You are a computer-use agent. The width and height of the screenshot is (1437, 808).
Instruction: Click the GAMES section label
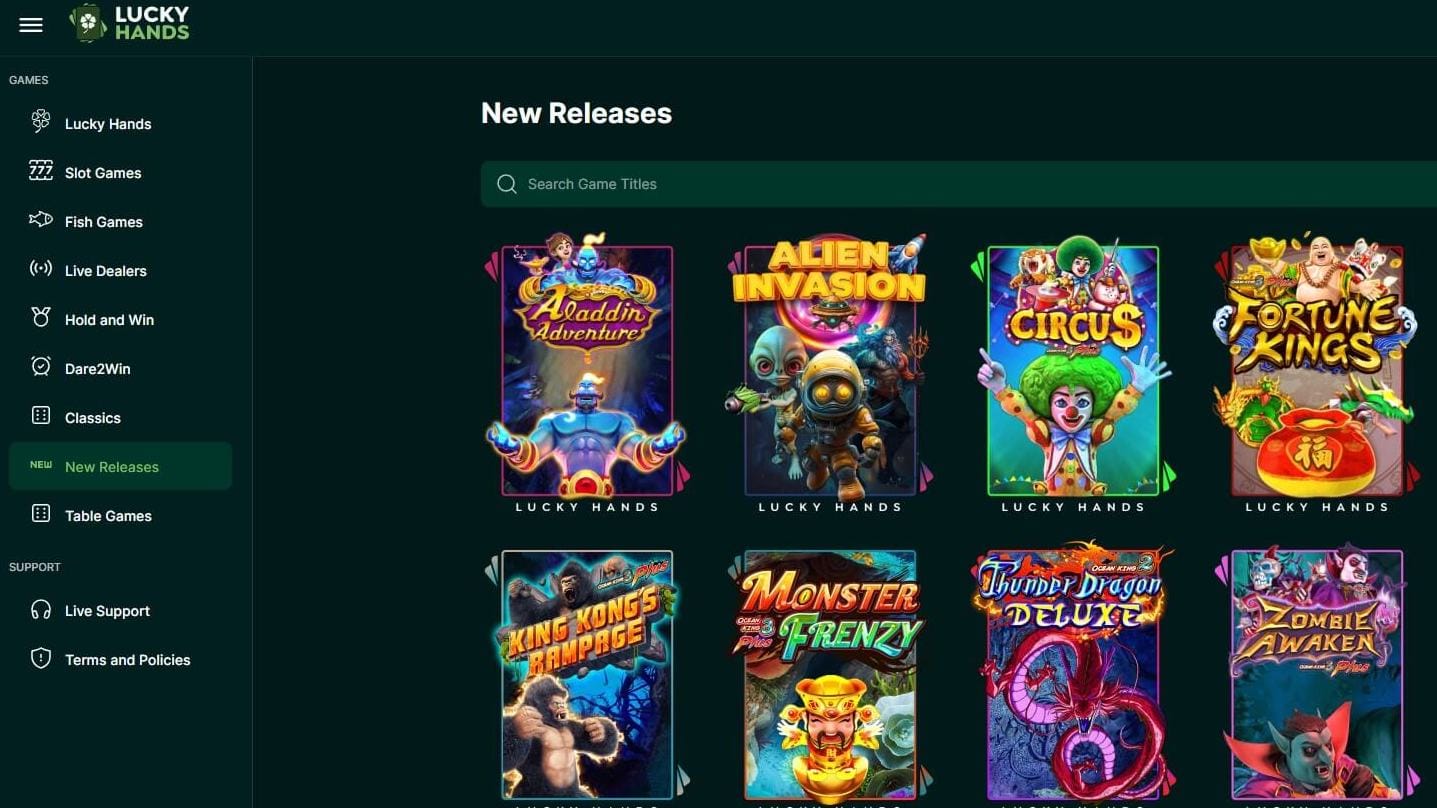point(29,80)
